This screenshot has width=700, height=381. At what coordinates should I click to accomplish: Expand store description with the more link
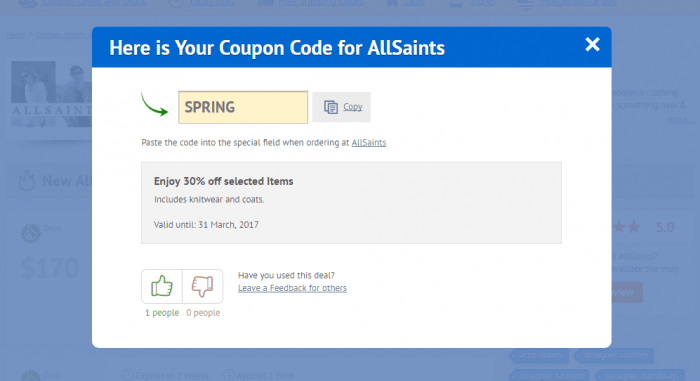tap(677, 119)
